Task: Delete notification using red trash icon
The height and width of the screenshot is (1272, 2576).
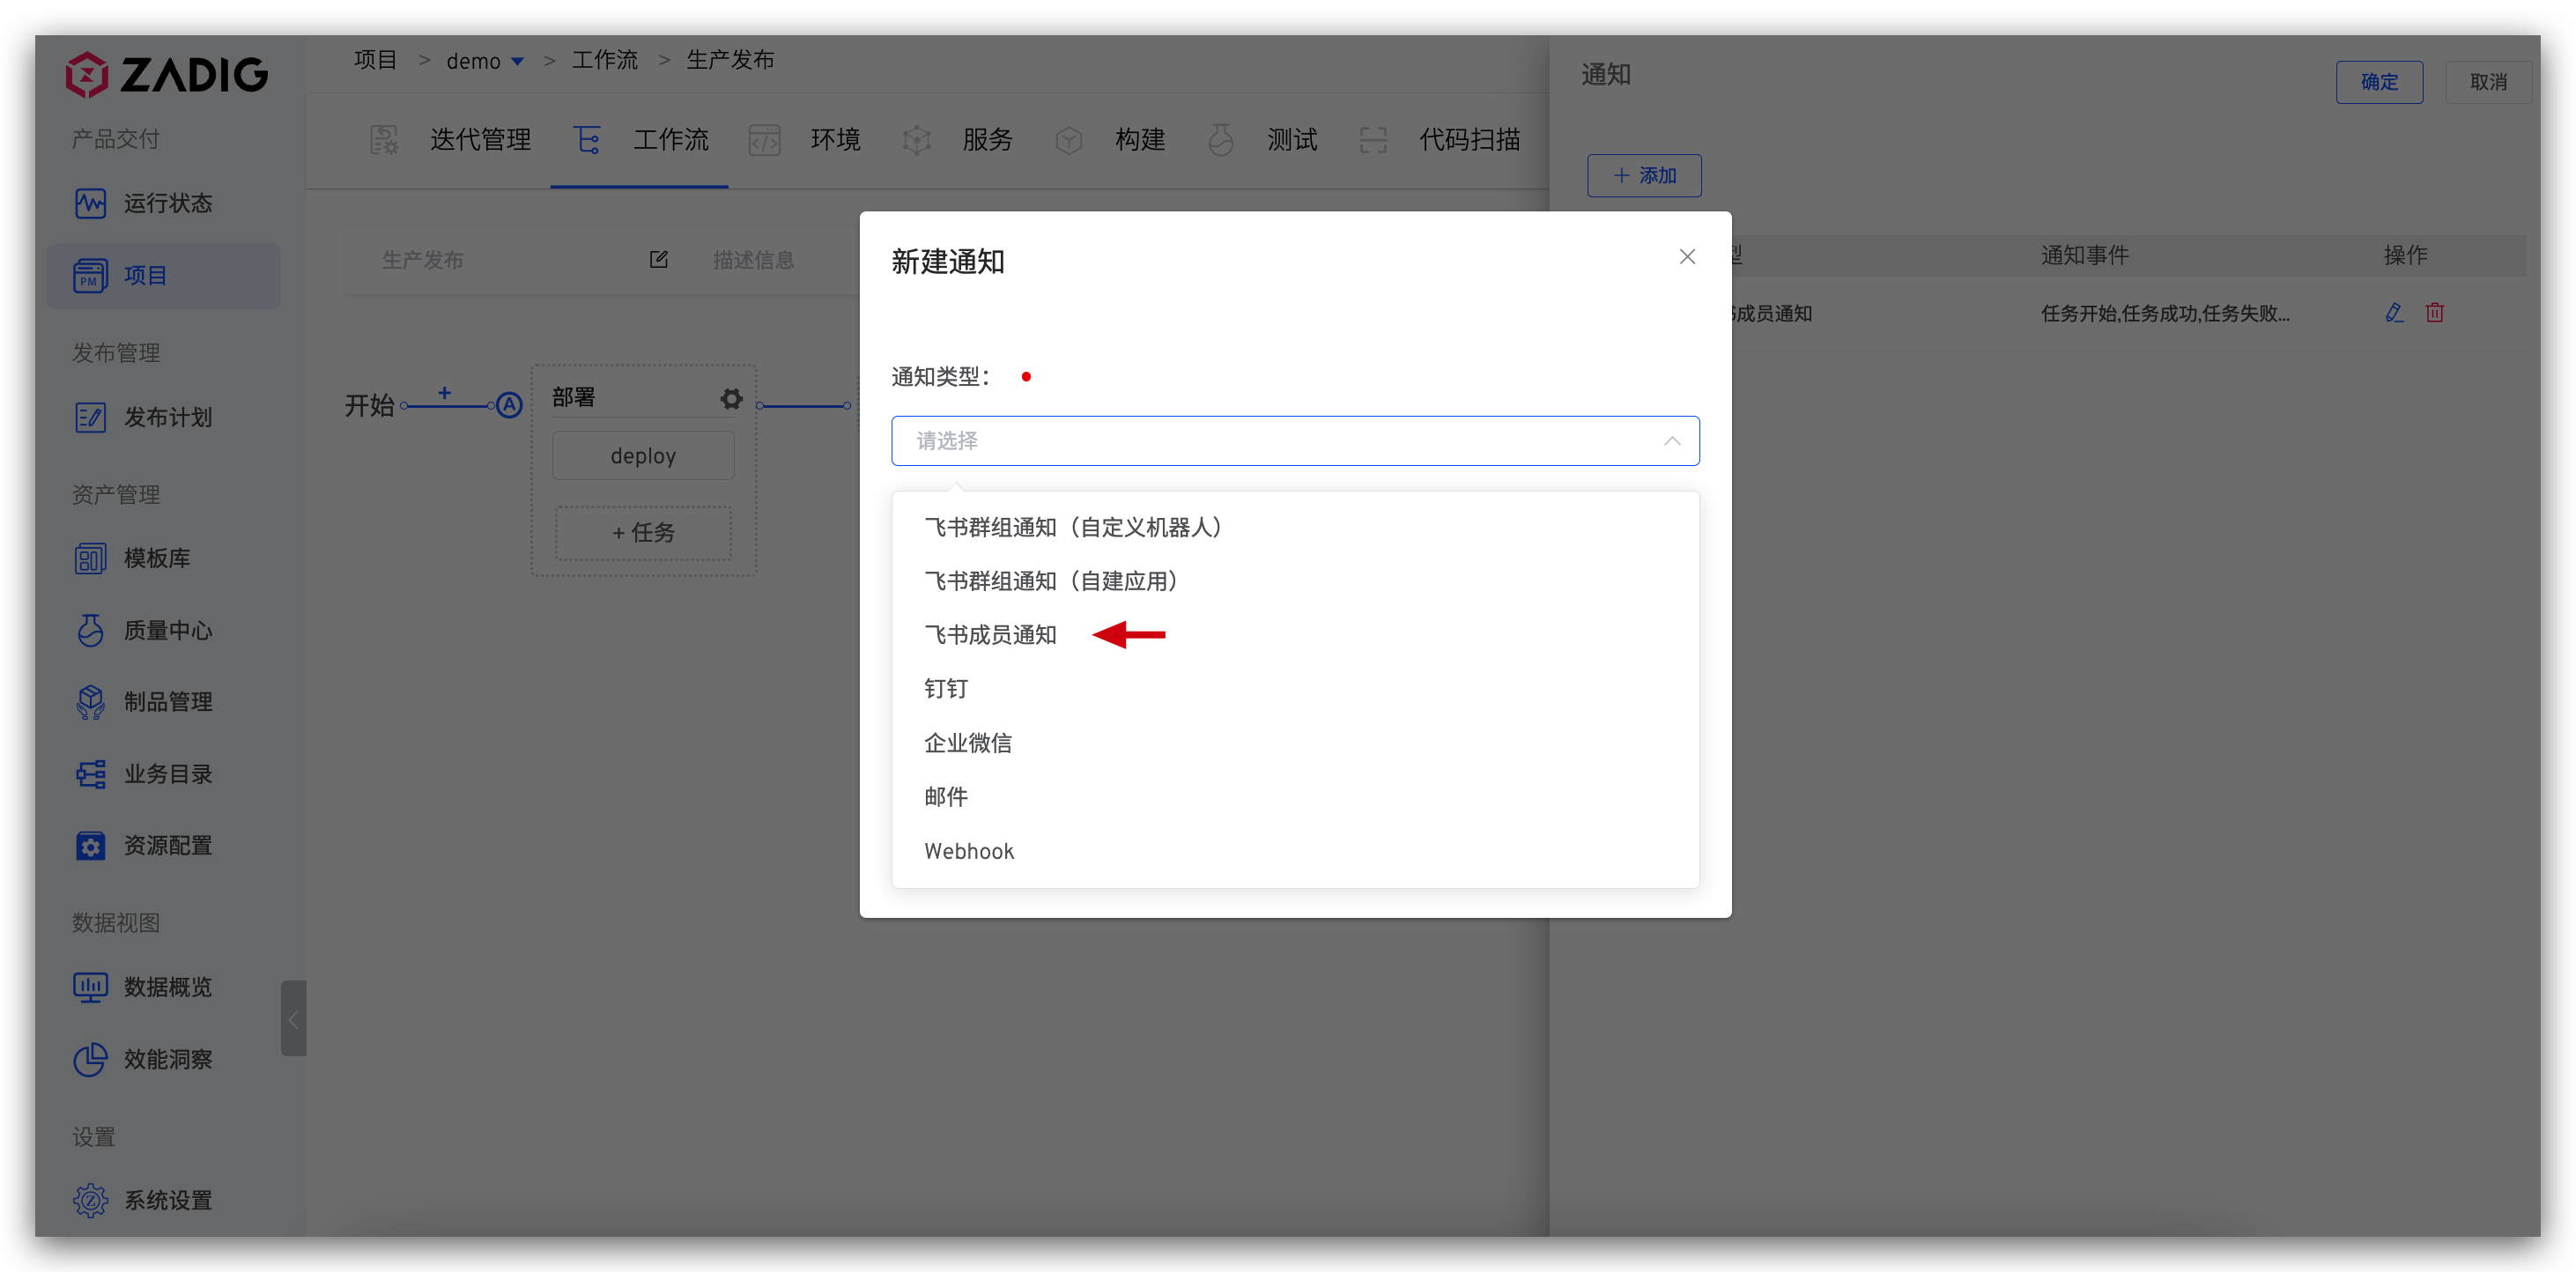Action: (x=2434, y=313)
